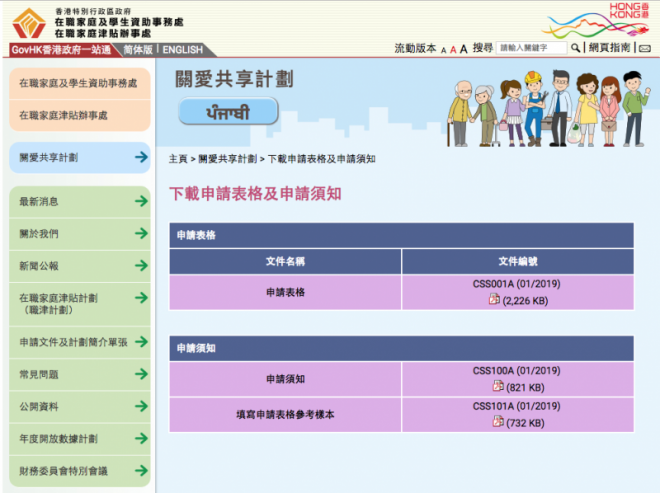Download the CSS101A PDF via its icon
Viewport: 660px width, 493px height.
click(x=497, y=422)
